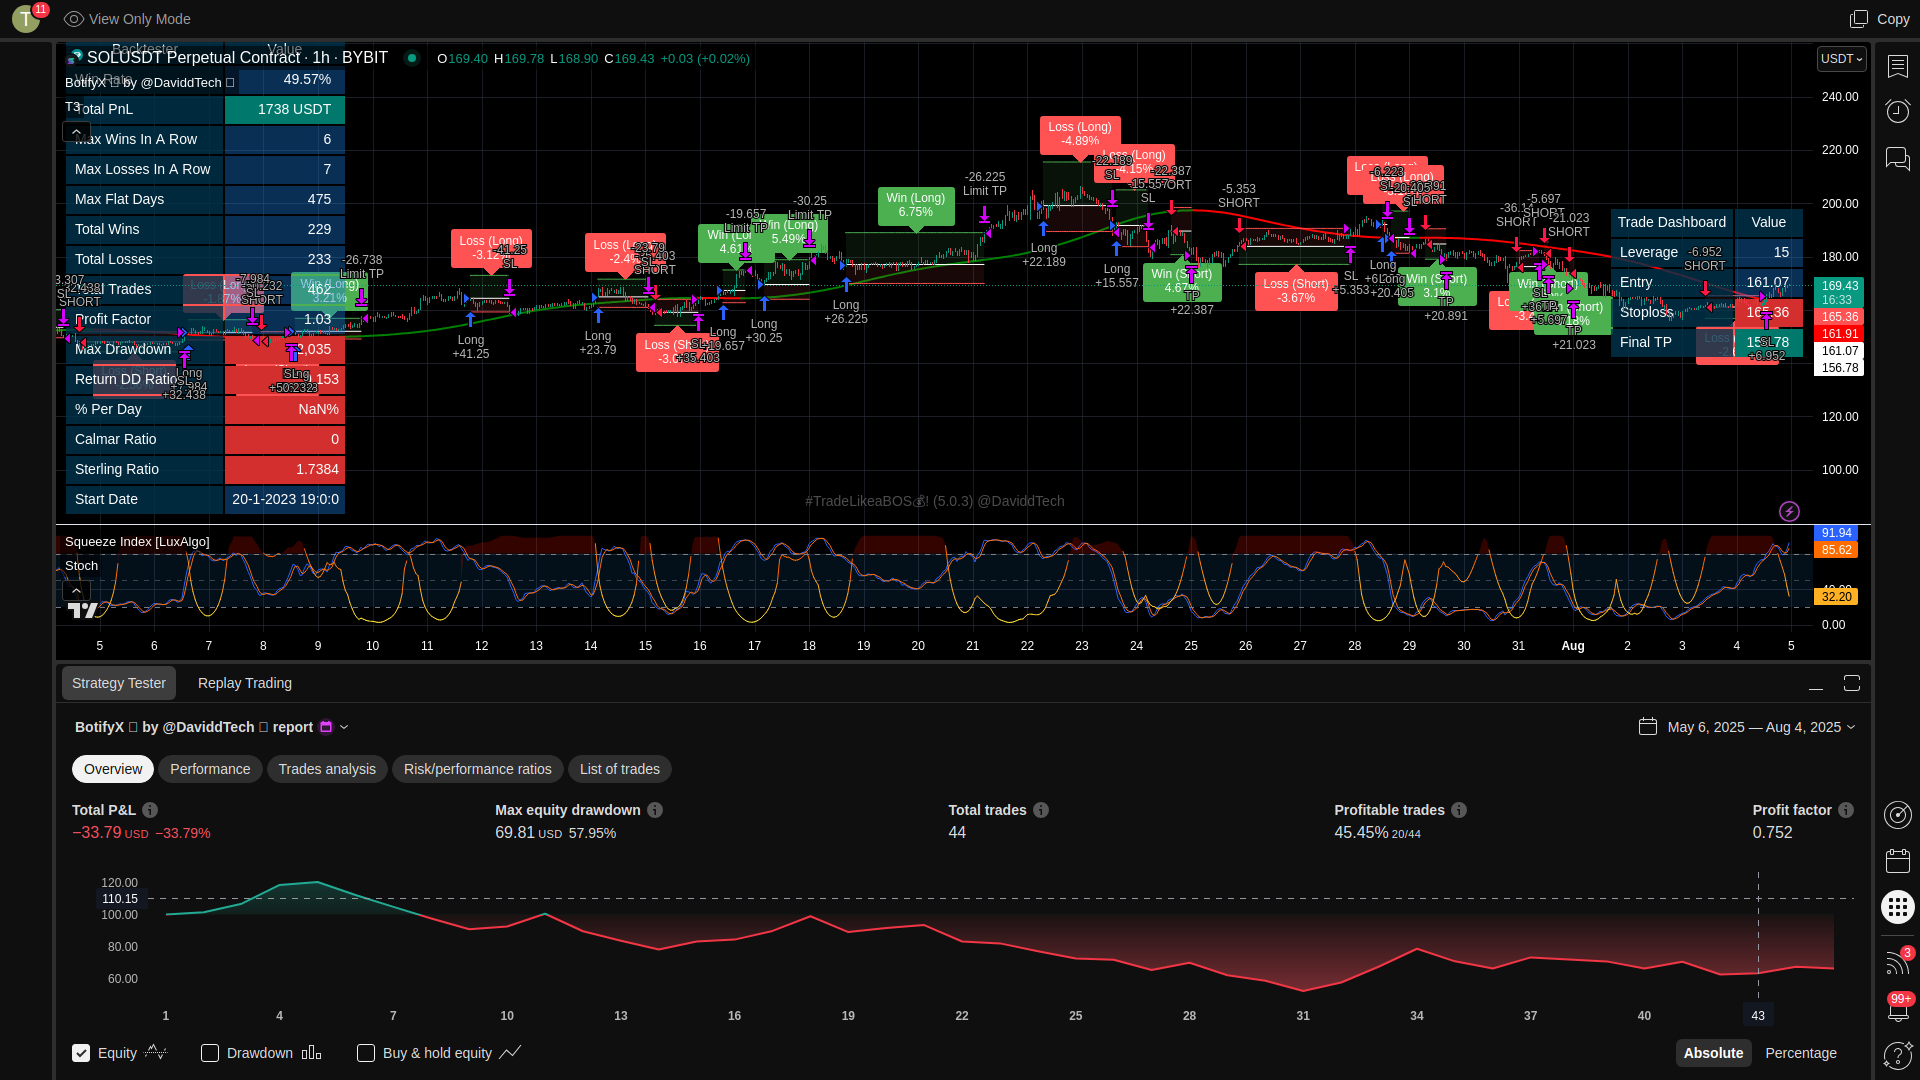
Task: Open the Chats speech bubbles icon
Action: coord(1897,158)
